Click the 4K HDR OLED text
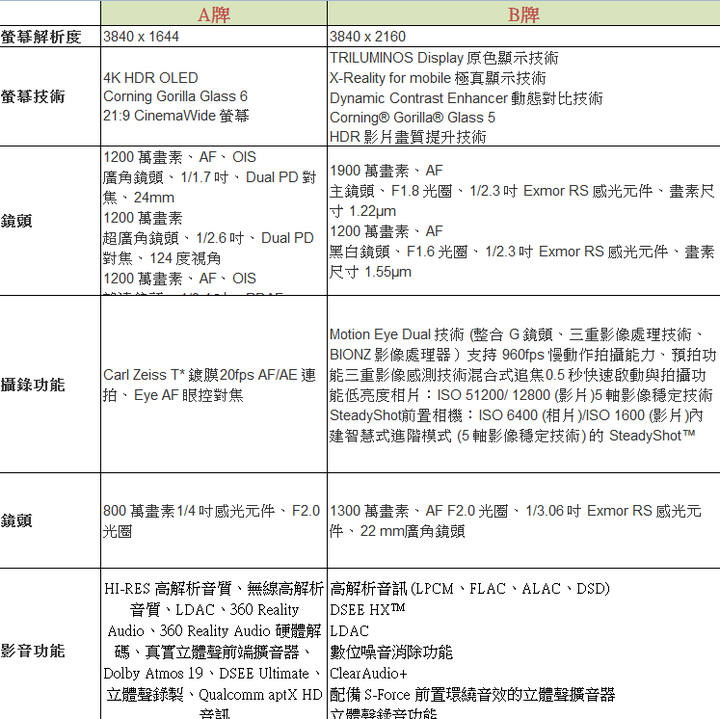The width and height of the screenshot is (720, 719). click(151, 78)
